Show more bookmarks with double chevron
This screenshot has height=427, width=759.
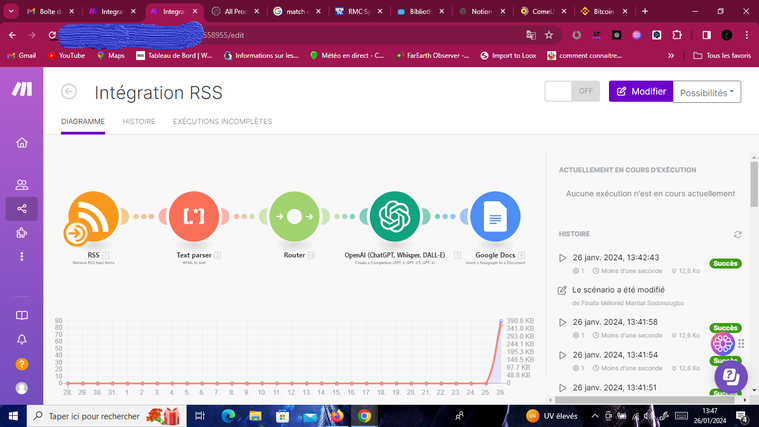pos(671,56)
